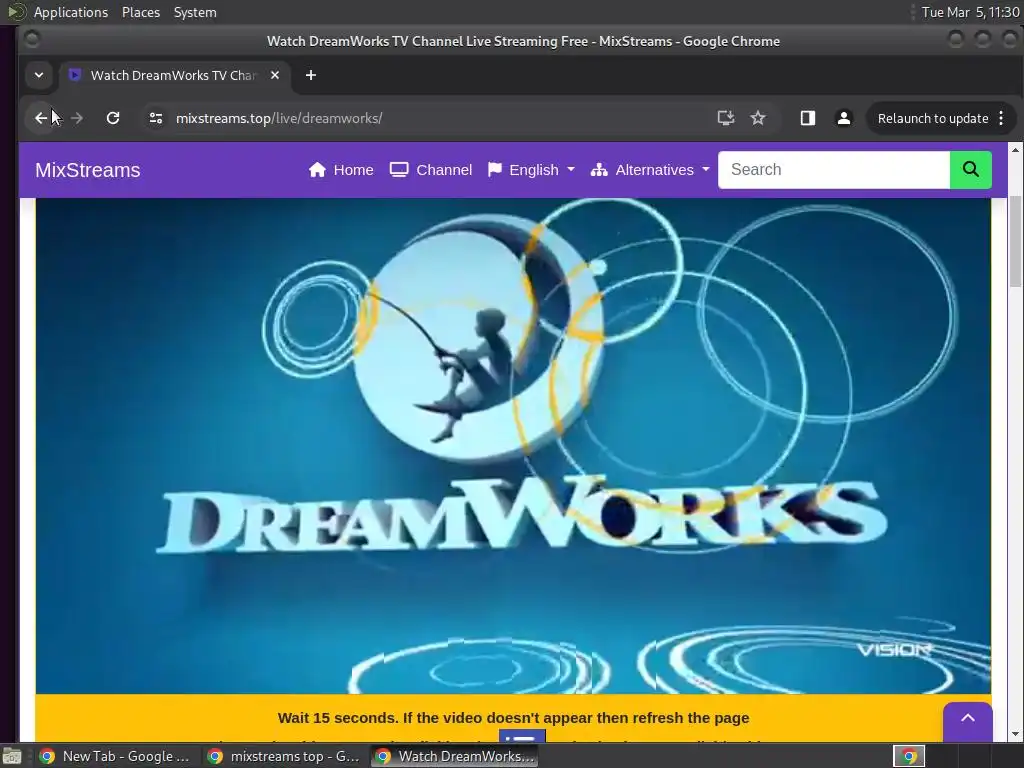
Task: Expand the English language dropdown
Action: click(571, 170)
